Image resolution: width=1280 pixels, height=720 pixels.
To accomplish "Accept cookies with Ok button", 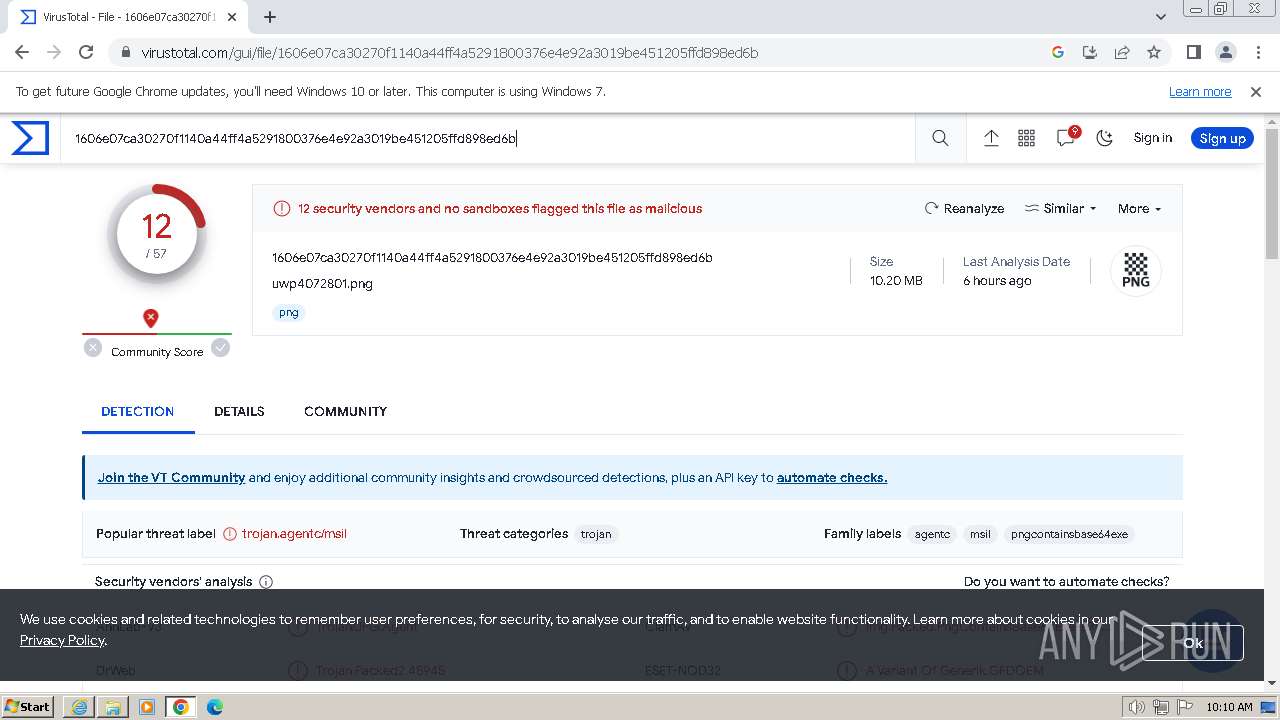I will click(1193, 643).
